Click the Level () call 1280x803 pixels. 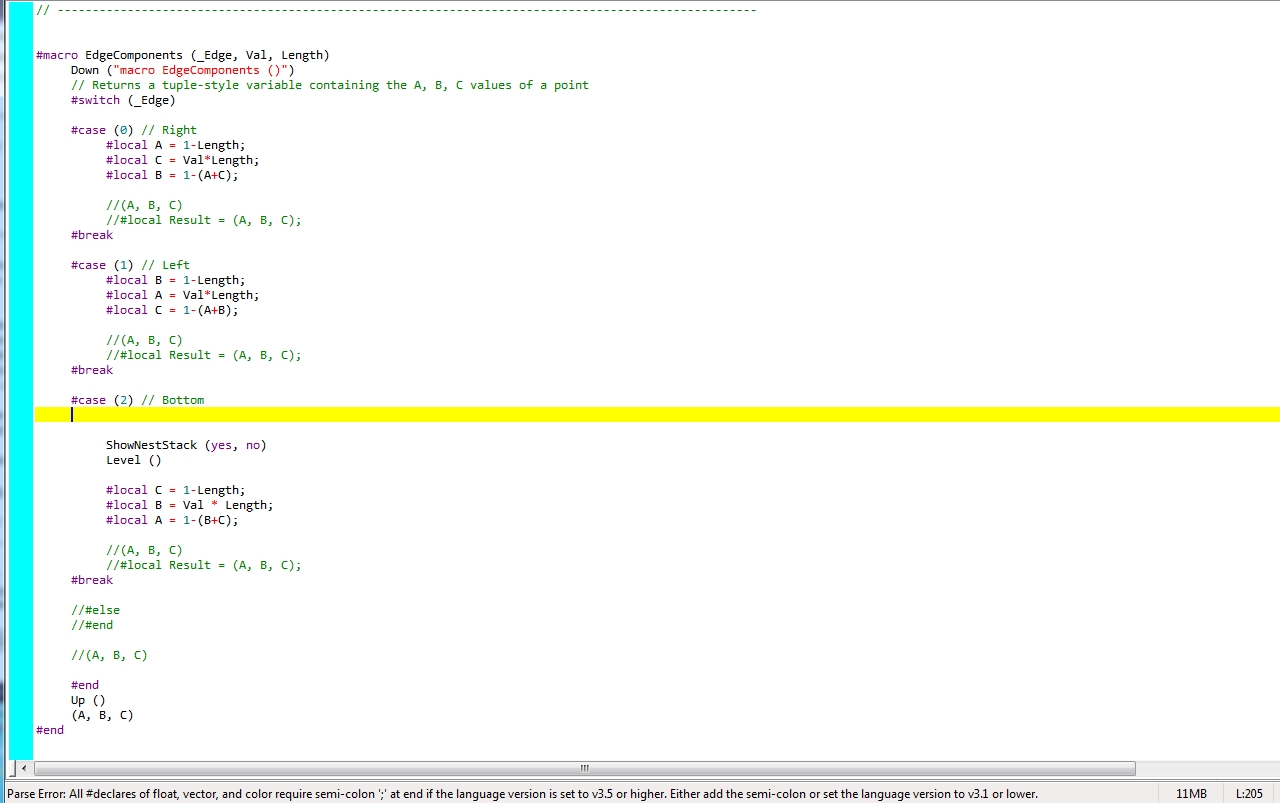click(x=133, y=460)
